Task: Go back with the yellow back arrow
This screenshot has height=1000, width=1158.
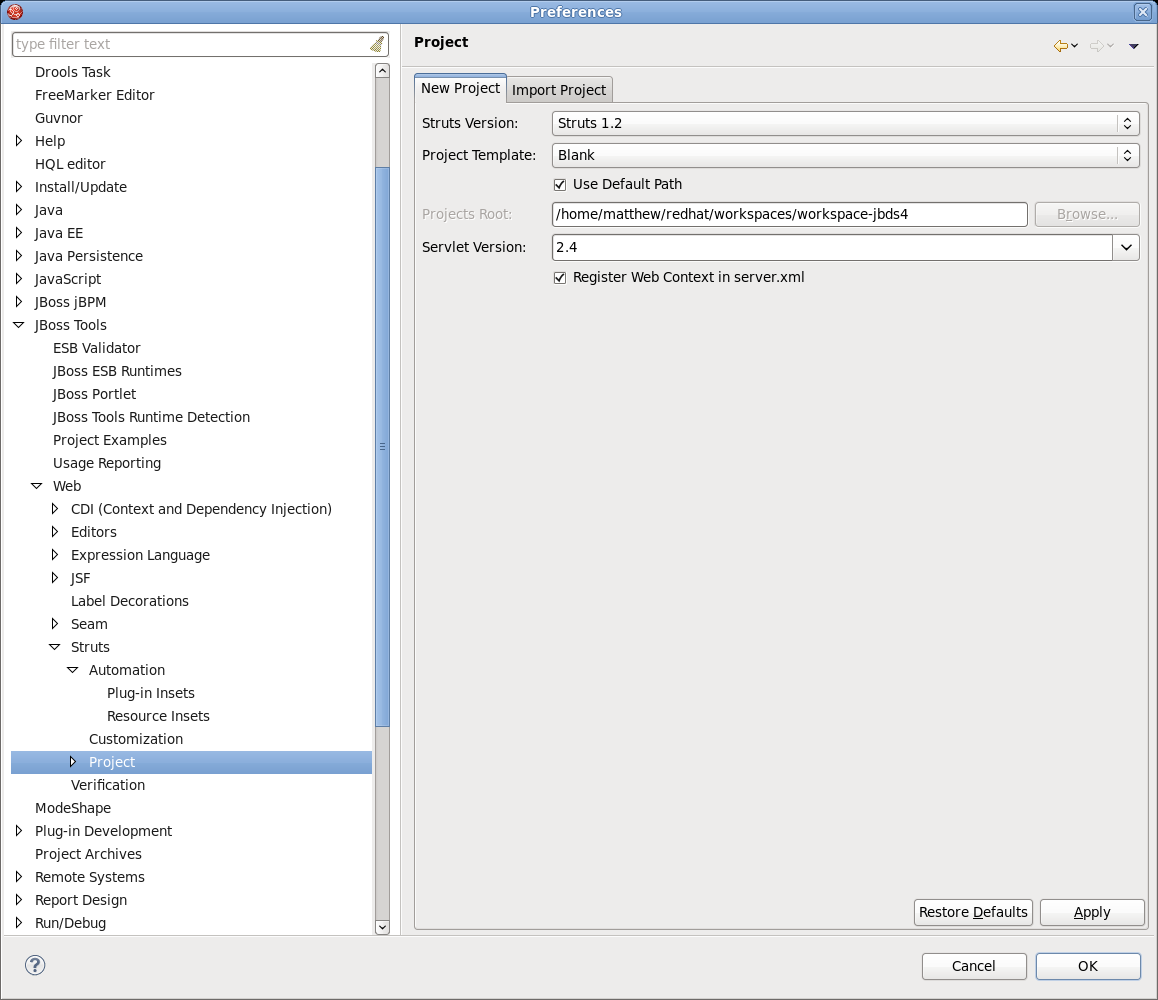Action: (x=1061, y=46)
